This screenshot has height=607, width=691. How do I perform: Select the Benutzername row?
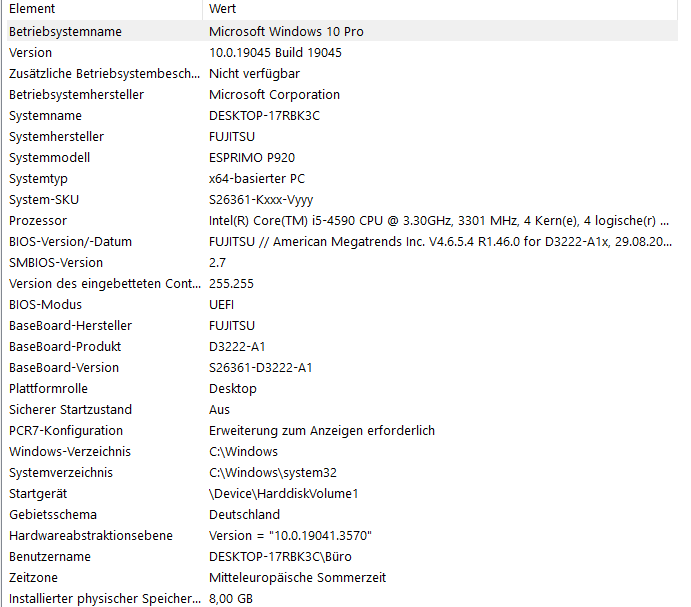coord(342,557)
